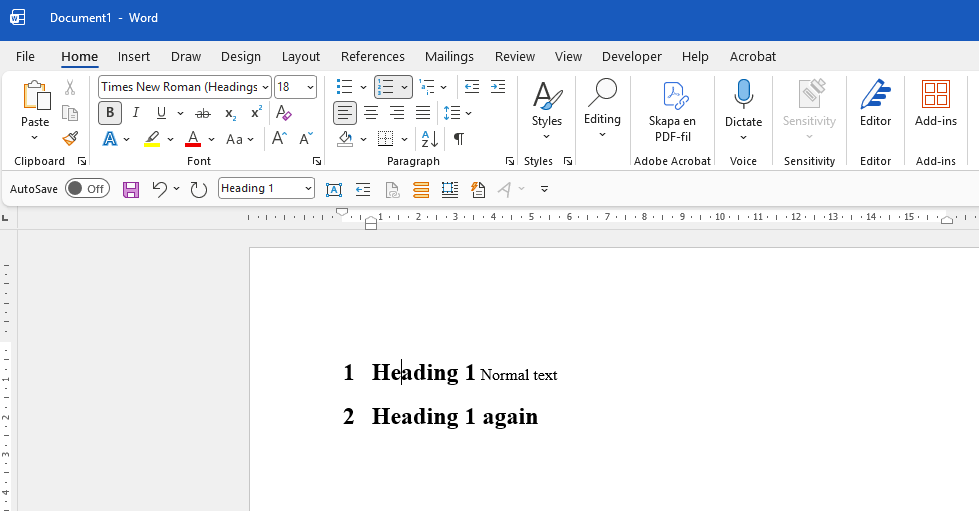Toggle Bold formatting off

point(110,113)
